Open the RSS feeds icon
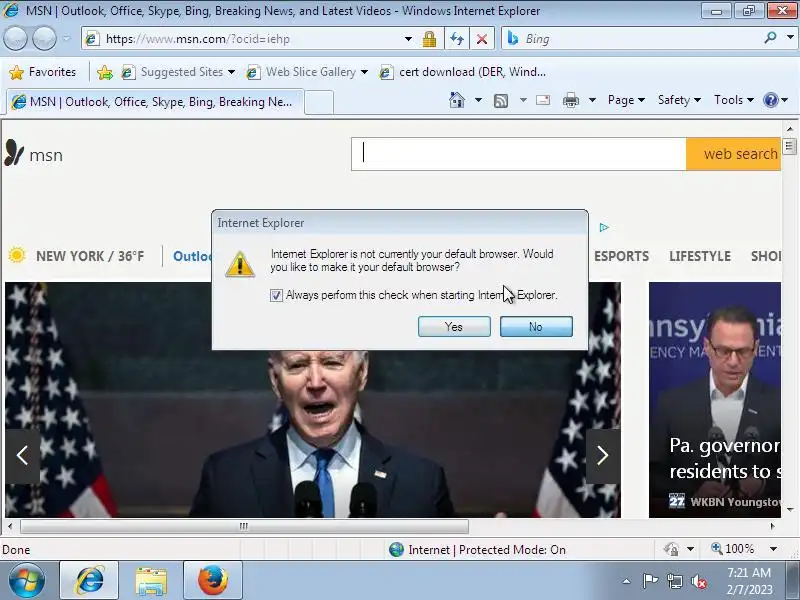The image size is (800, 600). click(501, 101)
